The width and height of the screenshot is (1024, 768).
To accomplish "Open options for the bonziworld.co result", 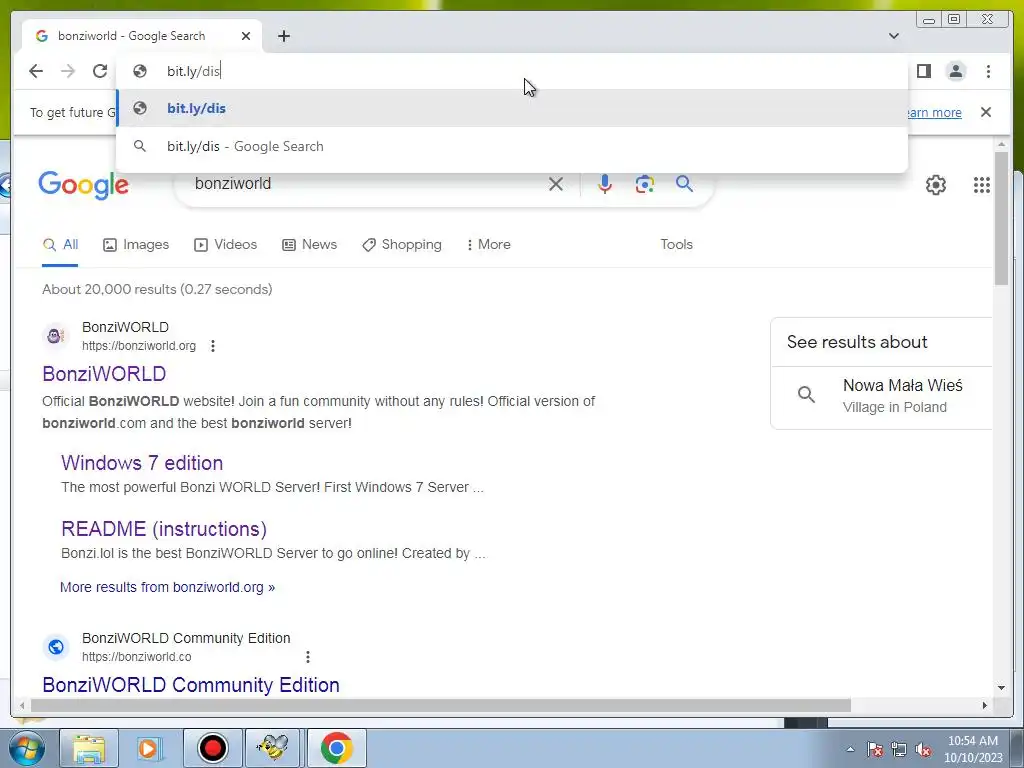I will (x=308, y=657).
